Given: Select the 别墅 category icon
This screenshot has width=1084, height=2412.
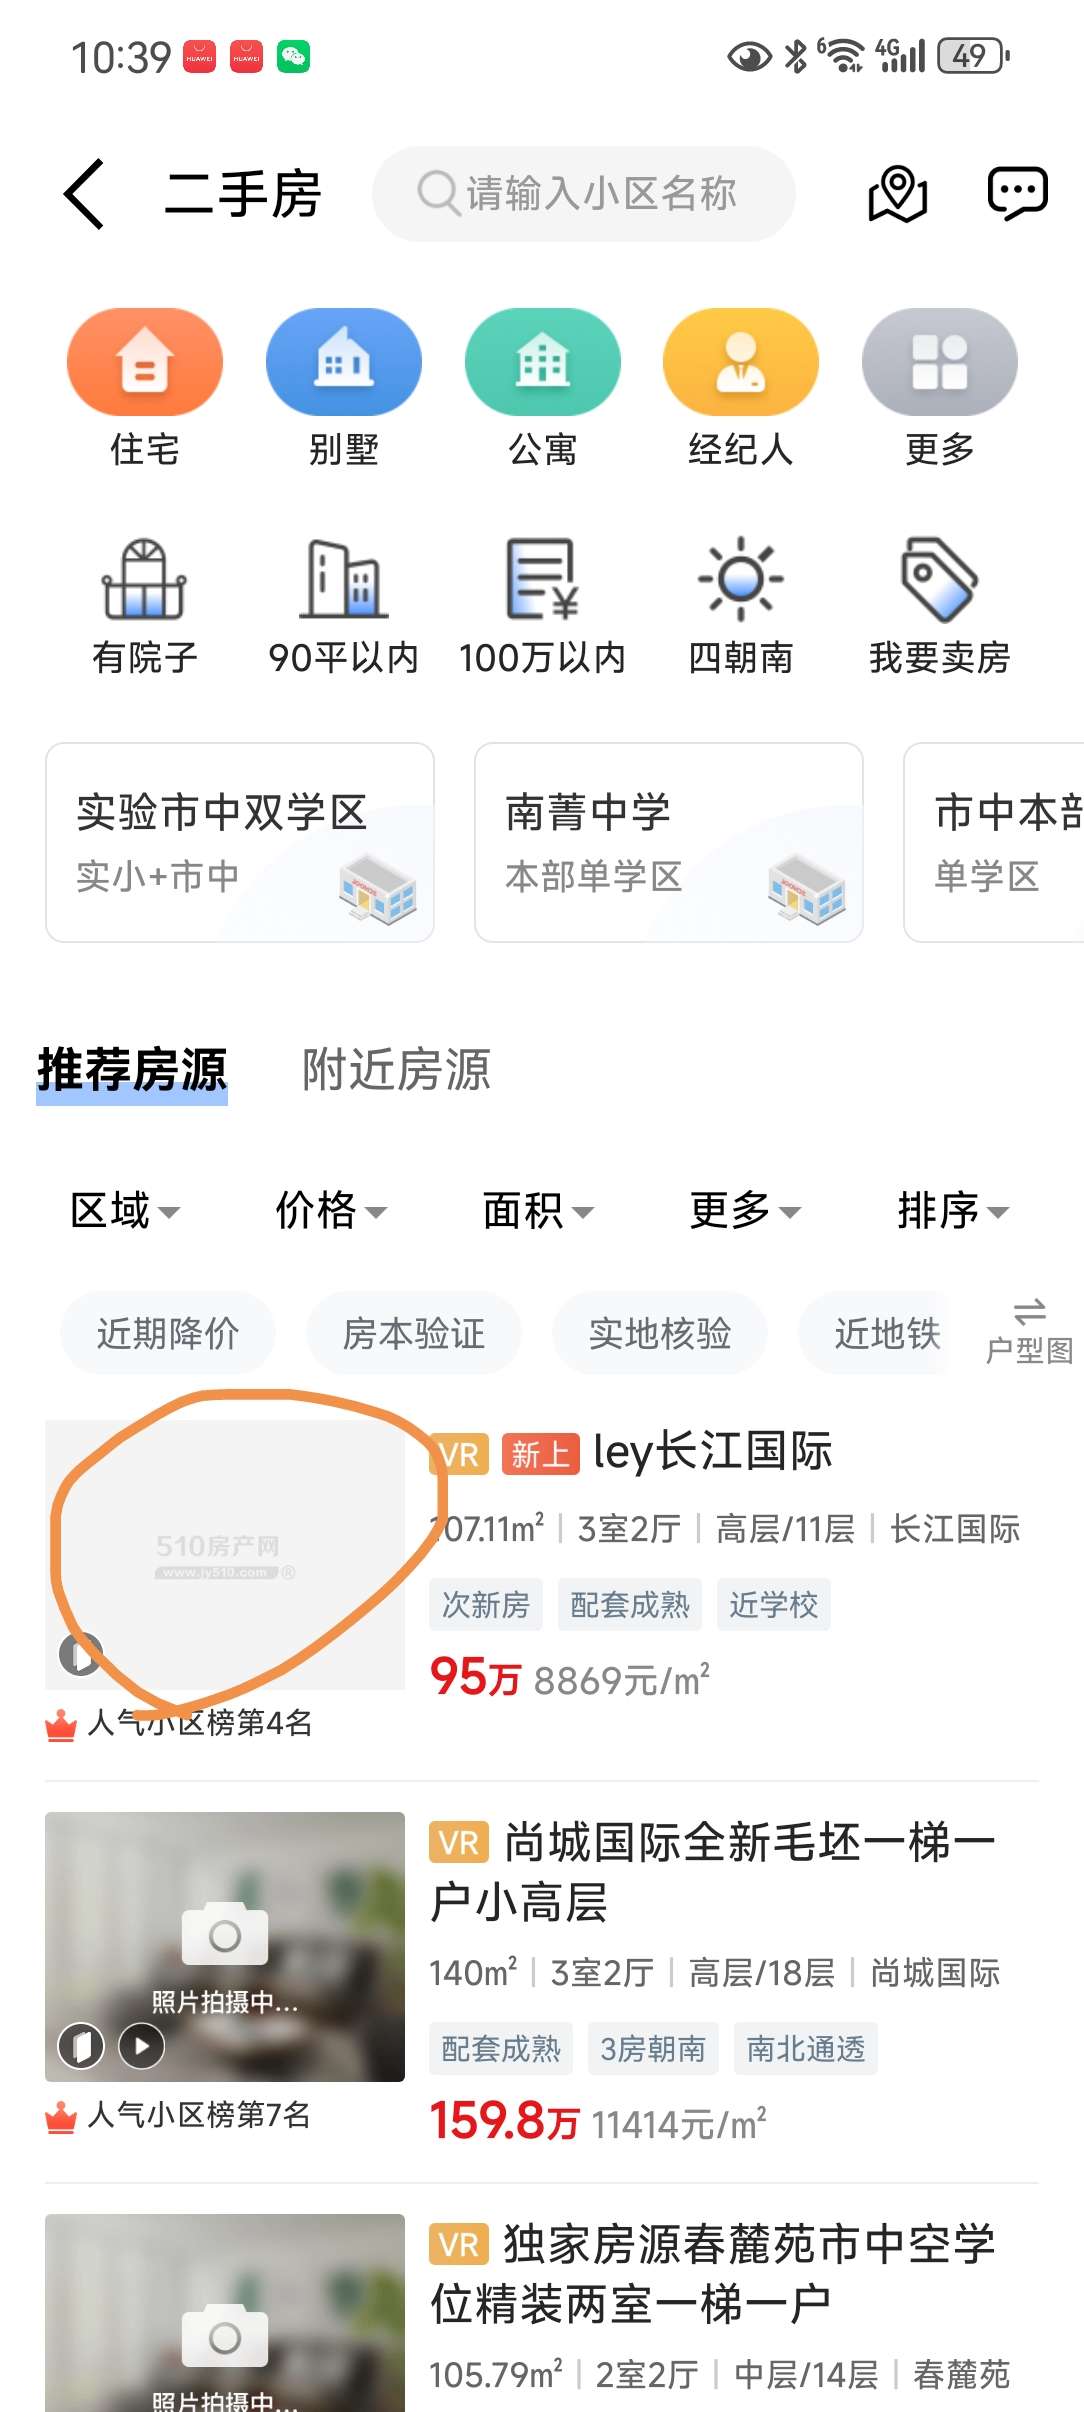Looking at the screenshot, I should [344, 362].
